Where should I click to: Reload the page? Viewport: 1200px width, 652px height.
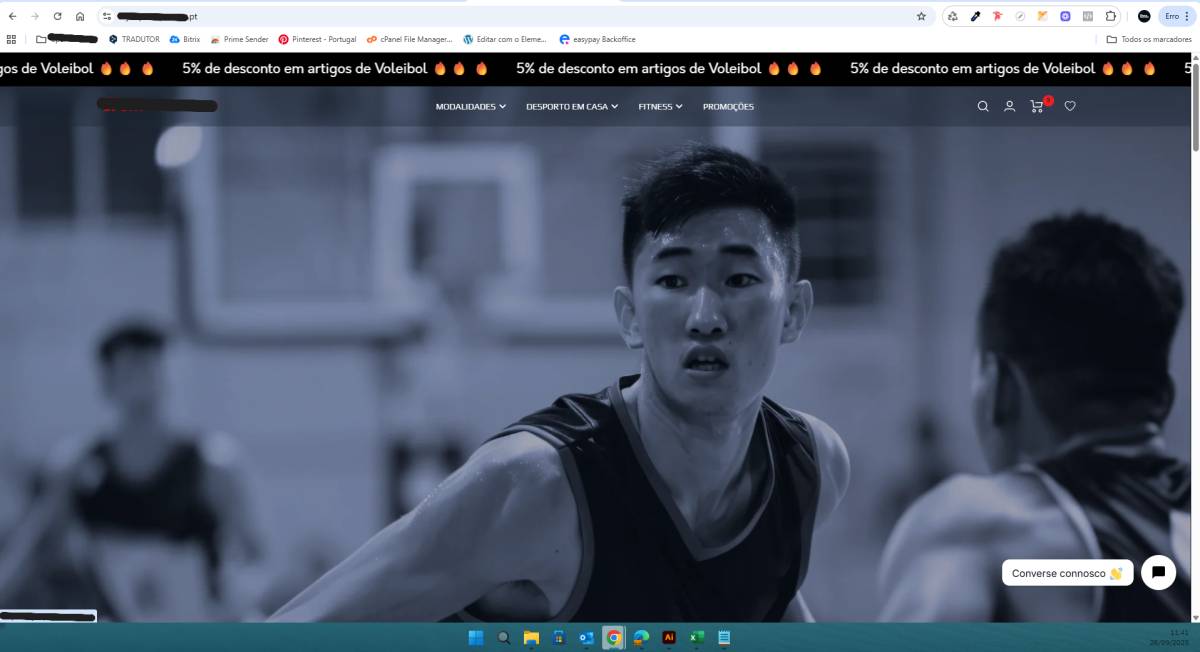(x=57, y=16)
